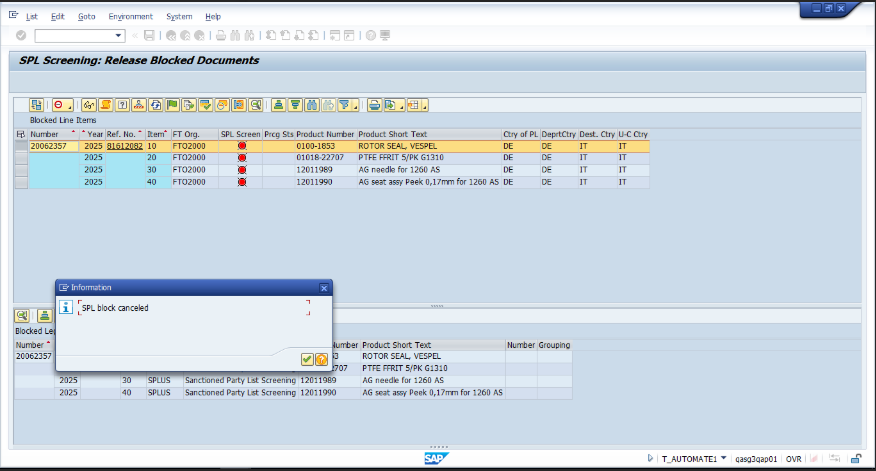876x471 pixels.
Task: Confirm the SPL block canceled message with the green check
Action: pos(307,359)
